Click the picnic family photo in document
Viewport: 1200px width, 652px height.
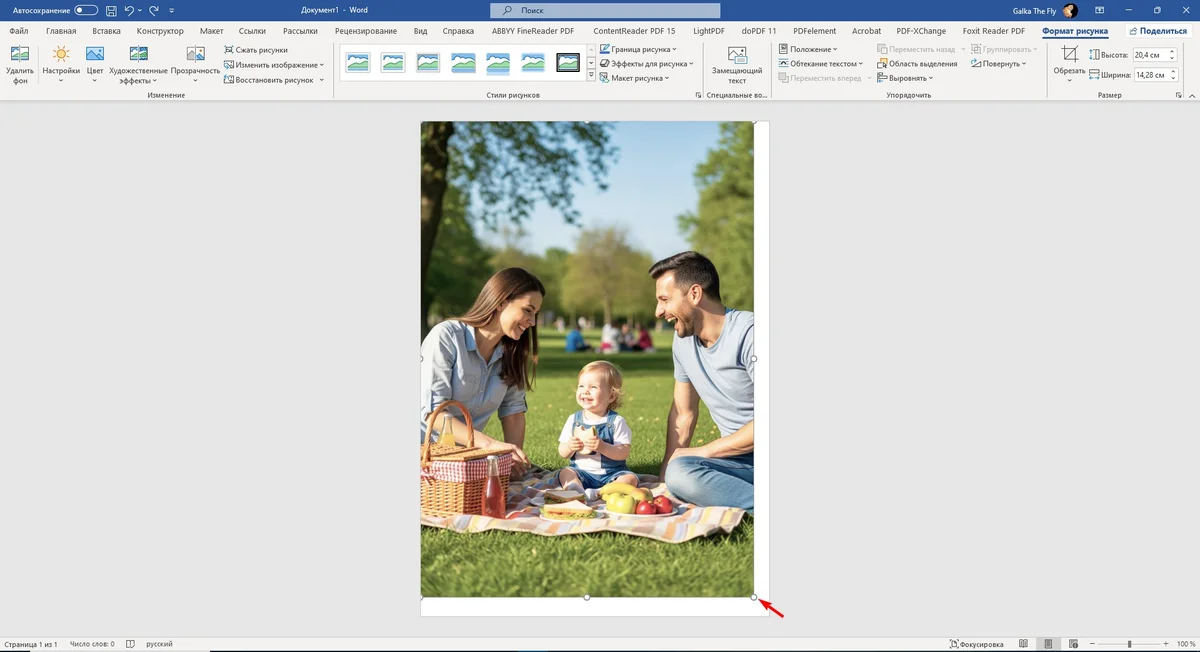point(587,360)
